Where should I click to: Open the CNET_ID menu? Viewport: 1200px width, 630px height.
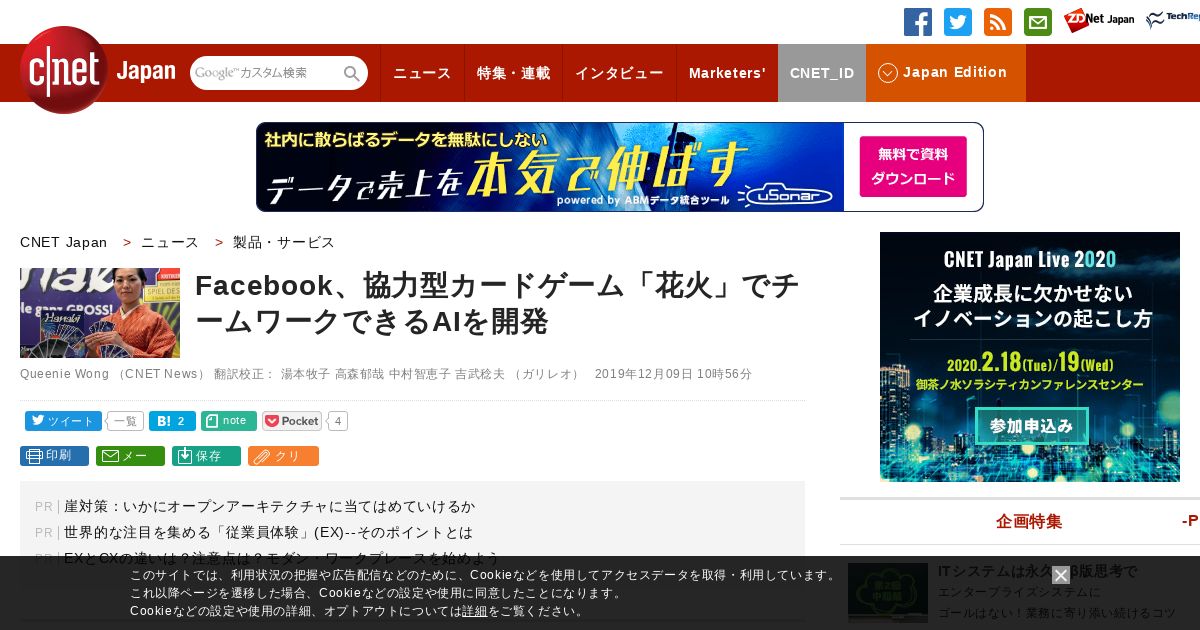(x=822, y=73)
